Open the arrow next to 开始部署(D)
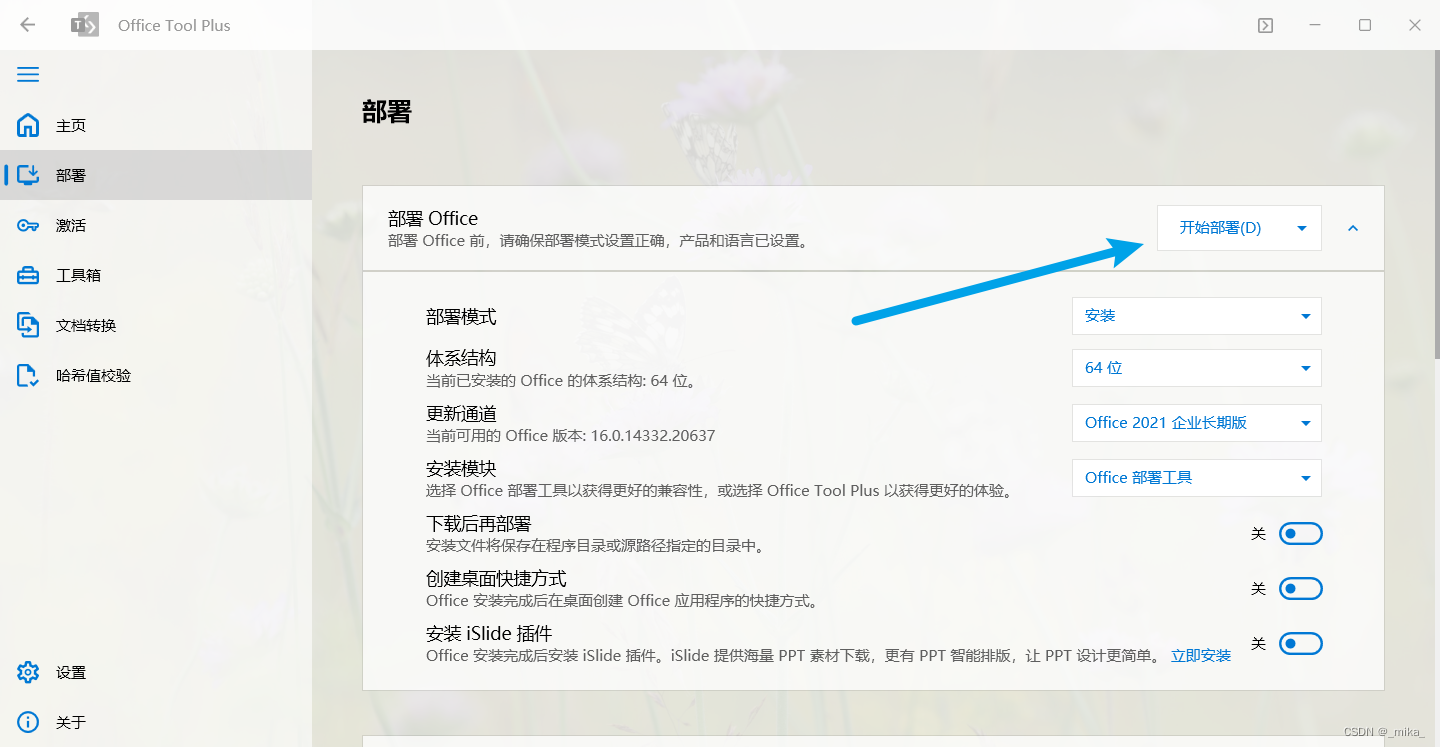 pyautogui.click(x=1302, y=228)
